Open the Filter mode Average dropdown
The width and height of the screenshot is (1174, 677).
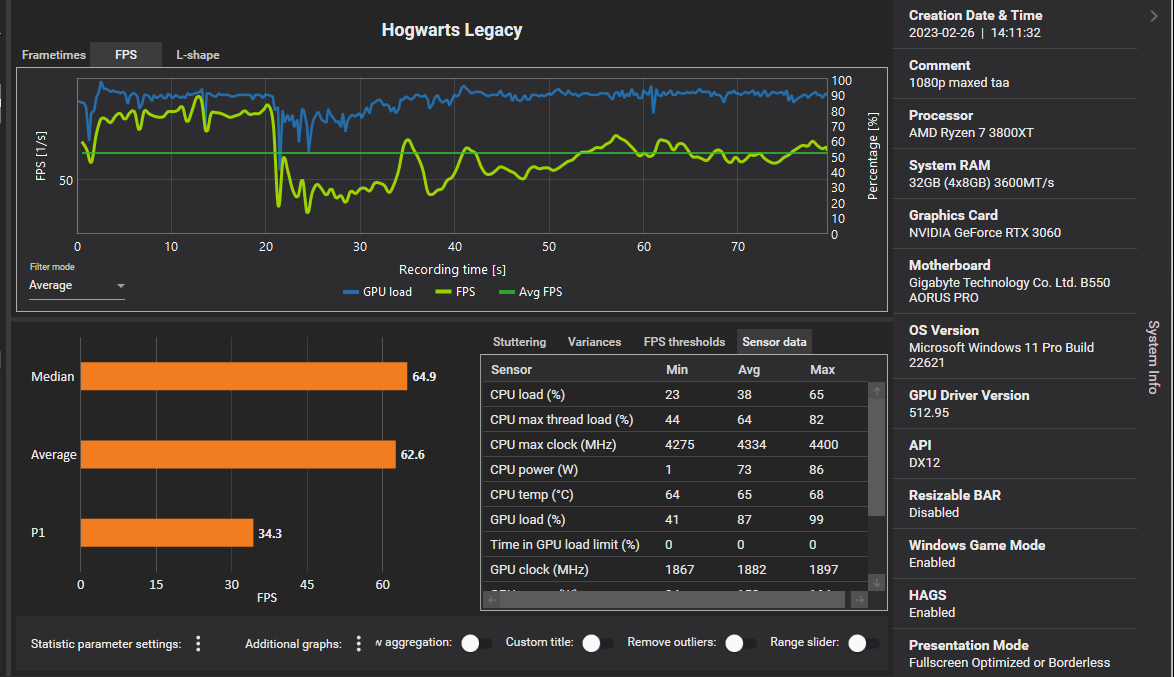[76, 285]
